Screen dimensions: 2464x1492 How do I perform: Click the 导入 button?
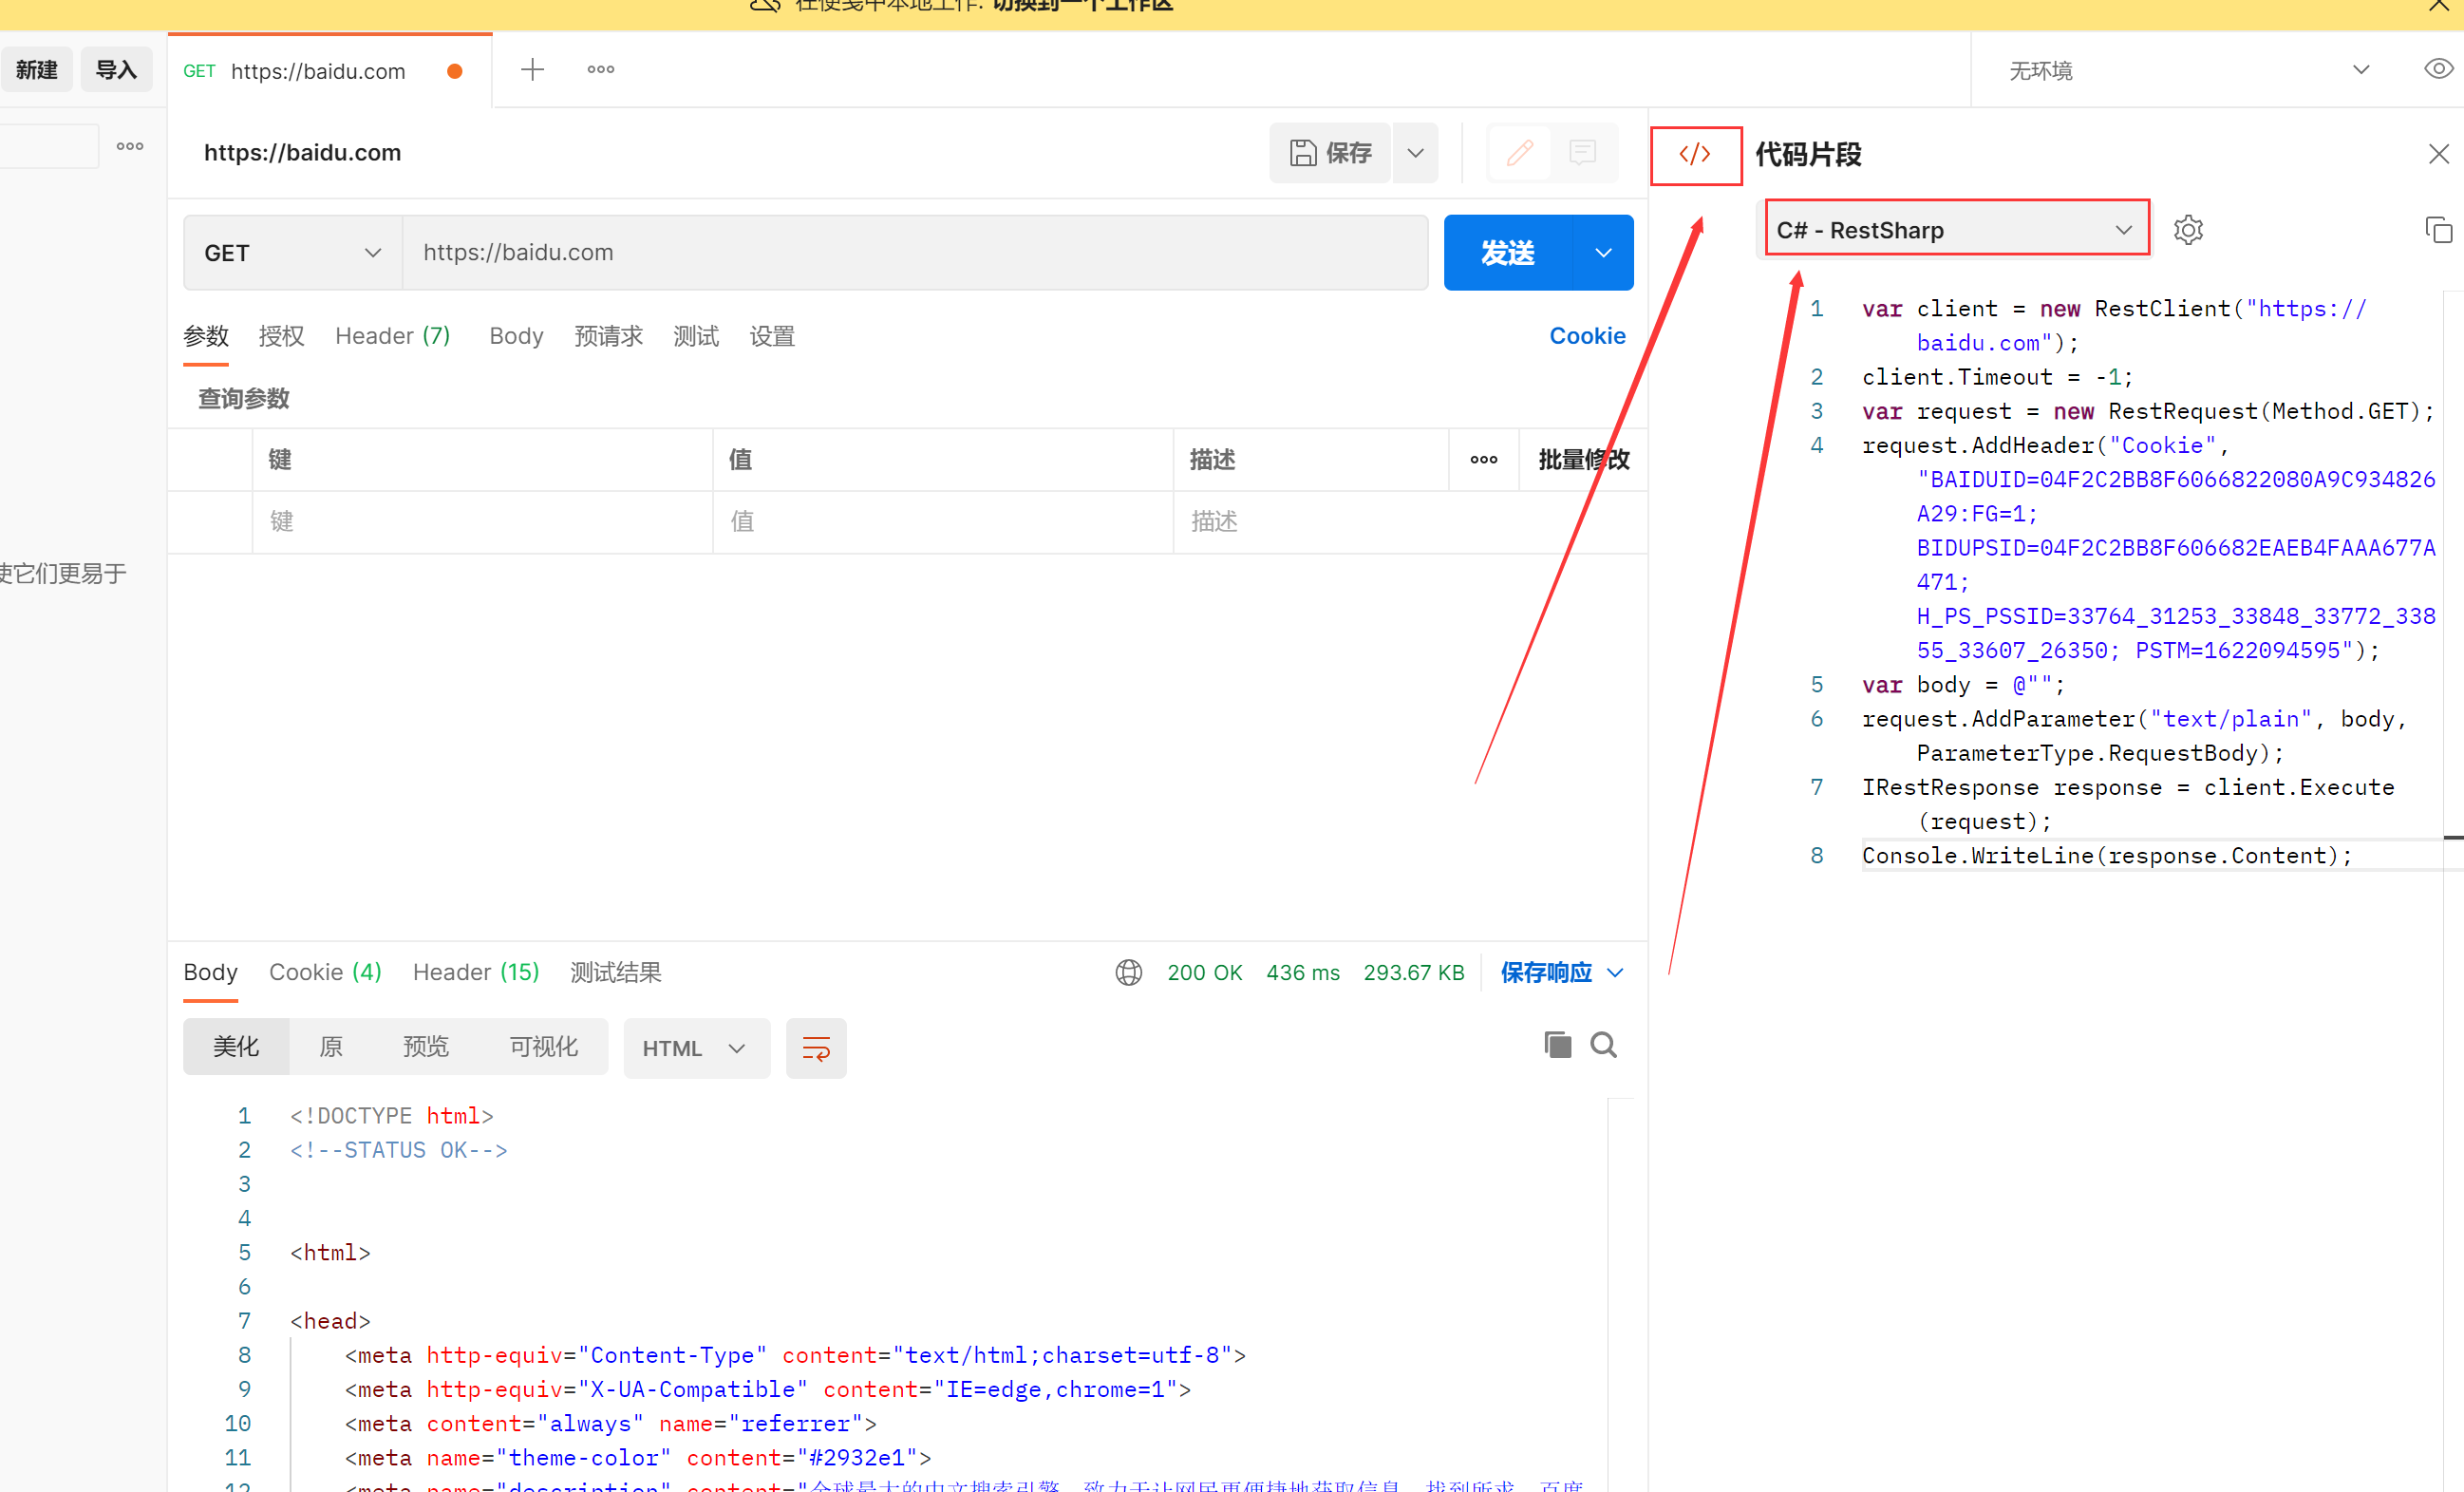pos(116,69)
